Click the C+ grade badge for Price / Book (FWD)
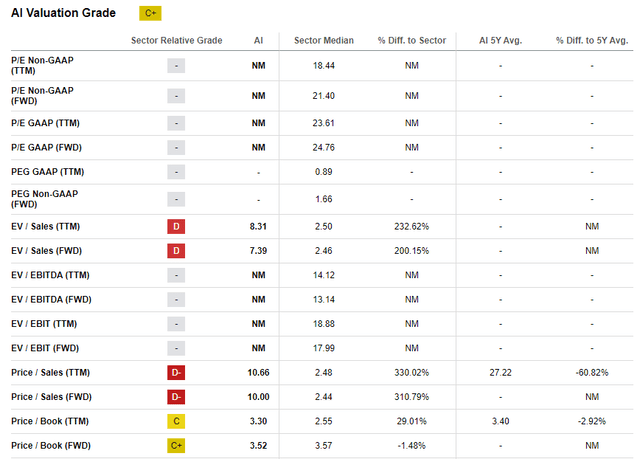Image resolution: width=640 pixels, height=459 pixels. tap(176, 445)
